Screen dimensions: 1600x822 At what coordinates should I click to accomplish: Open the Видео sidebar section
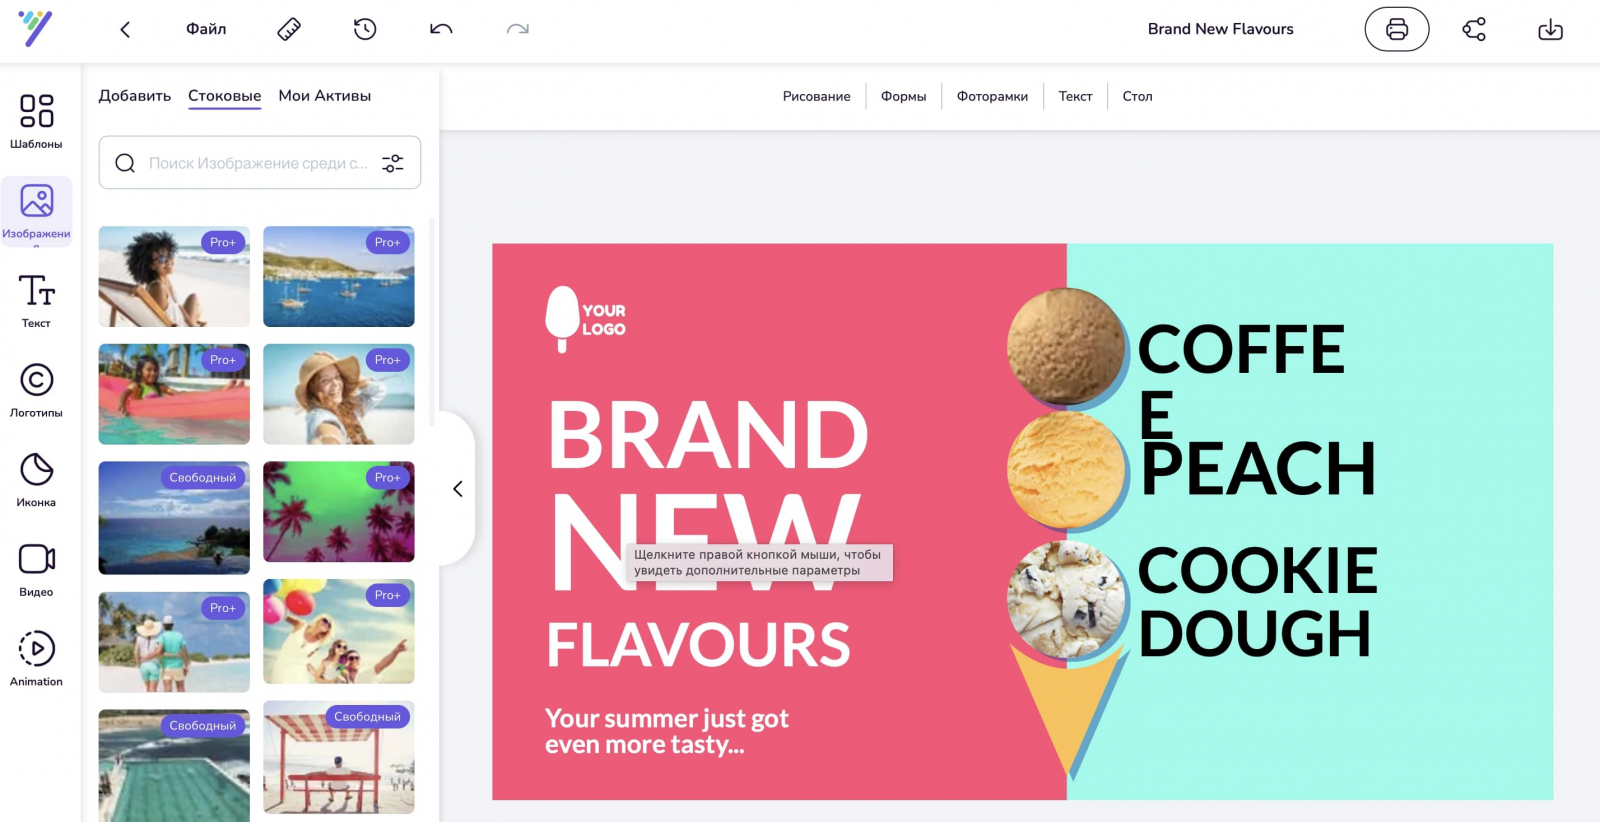tap(36, 568)
